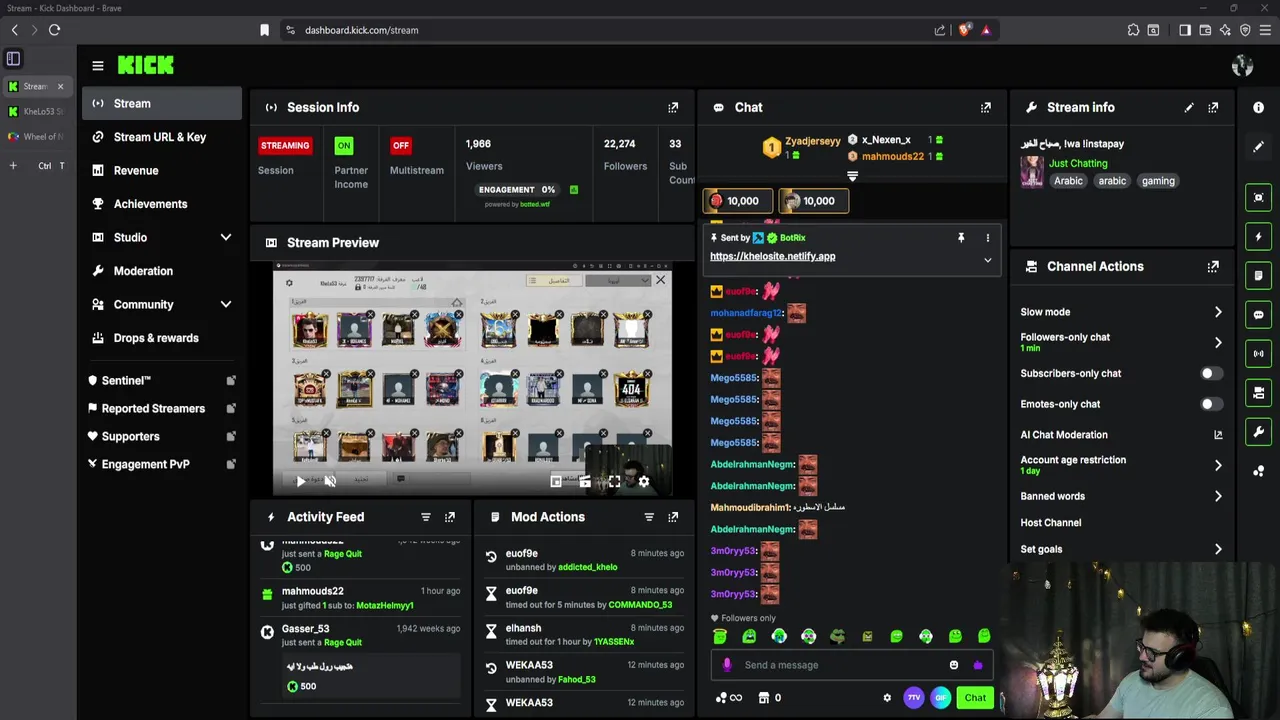
Task: Open the hamburger menu beside the KICK logo
Action: click(x=98, y=66)
